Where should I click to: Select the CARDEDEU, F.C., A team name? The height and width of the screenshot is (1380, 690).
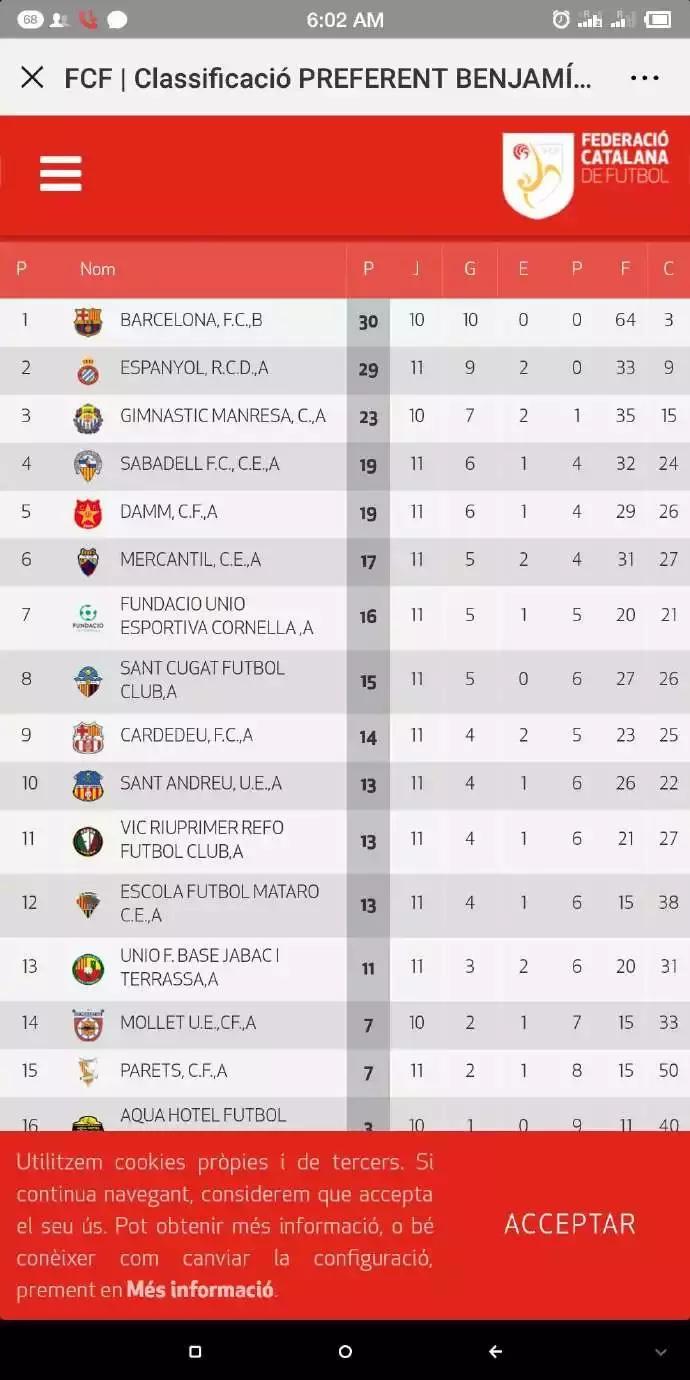(186, 736)
